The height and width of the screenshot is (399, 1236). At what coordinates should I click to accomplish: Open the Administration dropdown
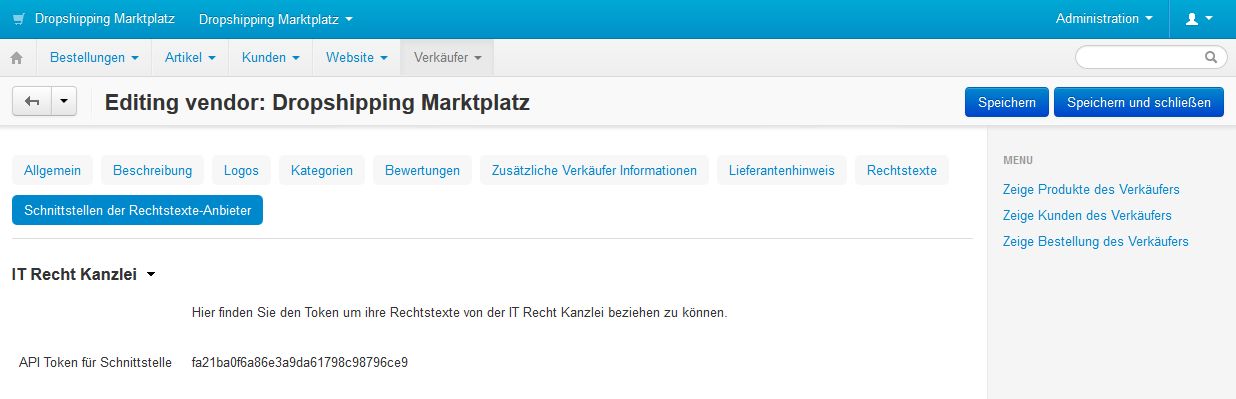(1104, 19)
